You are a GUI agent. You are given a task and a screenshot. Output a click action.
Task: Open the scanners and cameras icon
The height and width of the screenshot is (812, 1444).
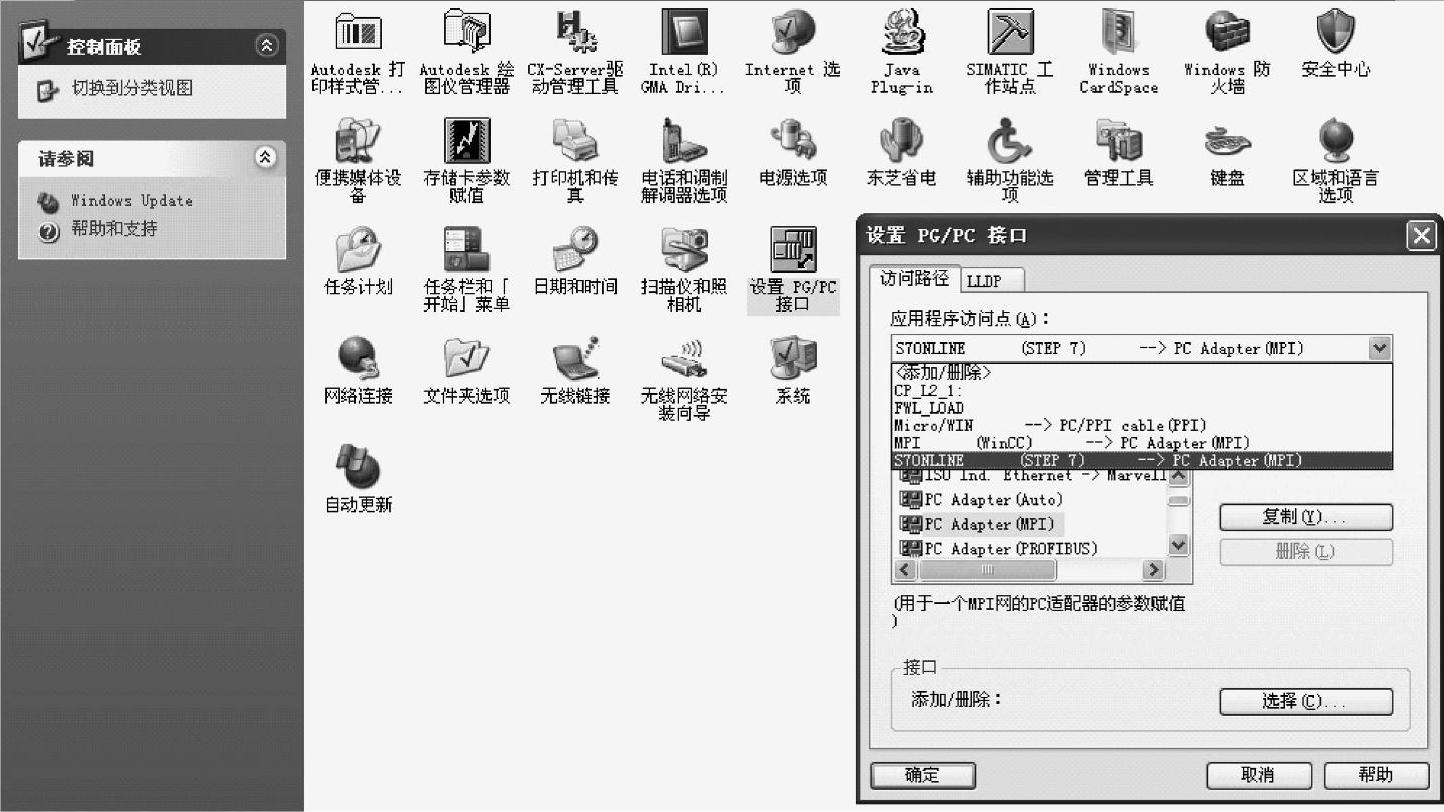[x=684, y=250]
